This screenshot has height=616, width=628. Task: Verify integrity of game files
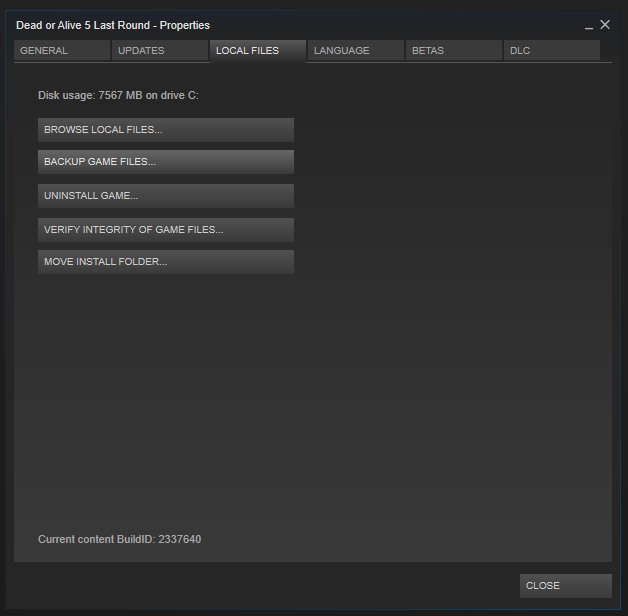[x=166, y=230]
